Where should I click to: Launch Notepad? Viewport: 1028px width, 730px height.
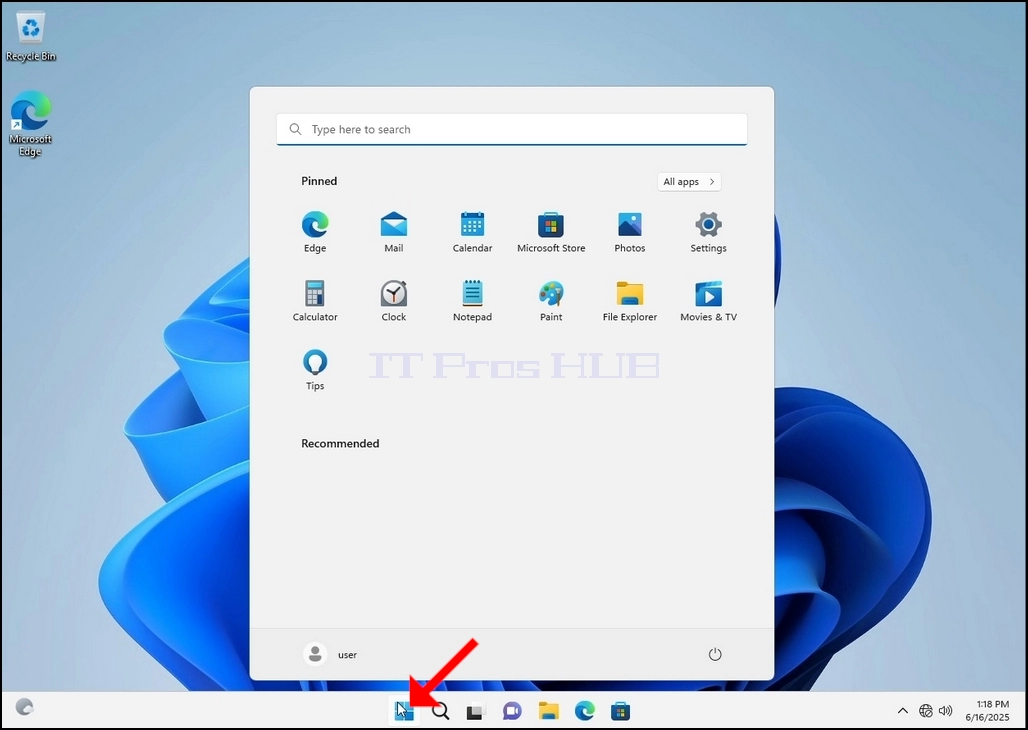coord(472,301)
